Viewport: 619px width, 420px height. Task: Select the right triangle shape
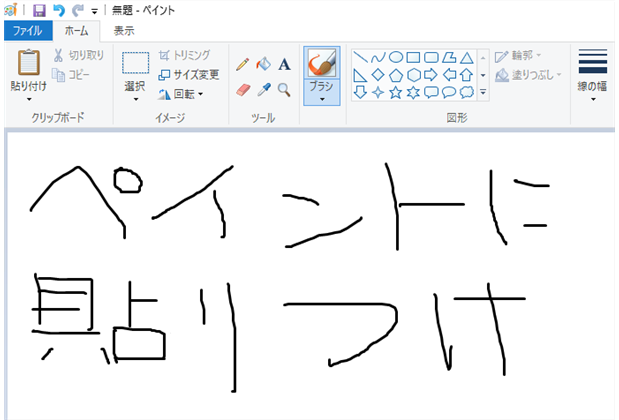click(x=360, y=75)
